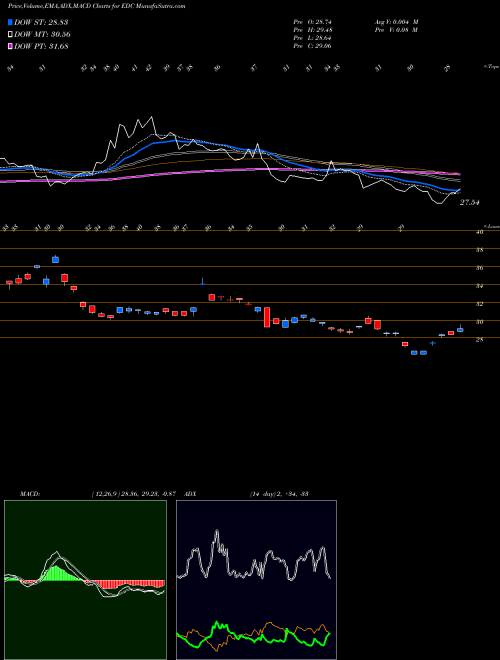Image resolution: width=500 pixels, height=660 pixels.
Task: Click the 'Avg V: 0.004 M' value
Action: pyautogui.click(x=396, y=22)
